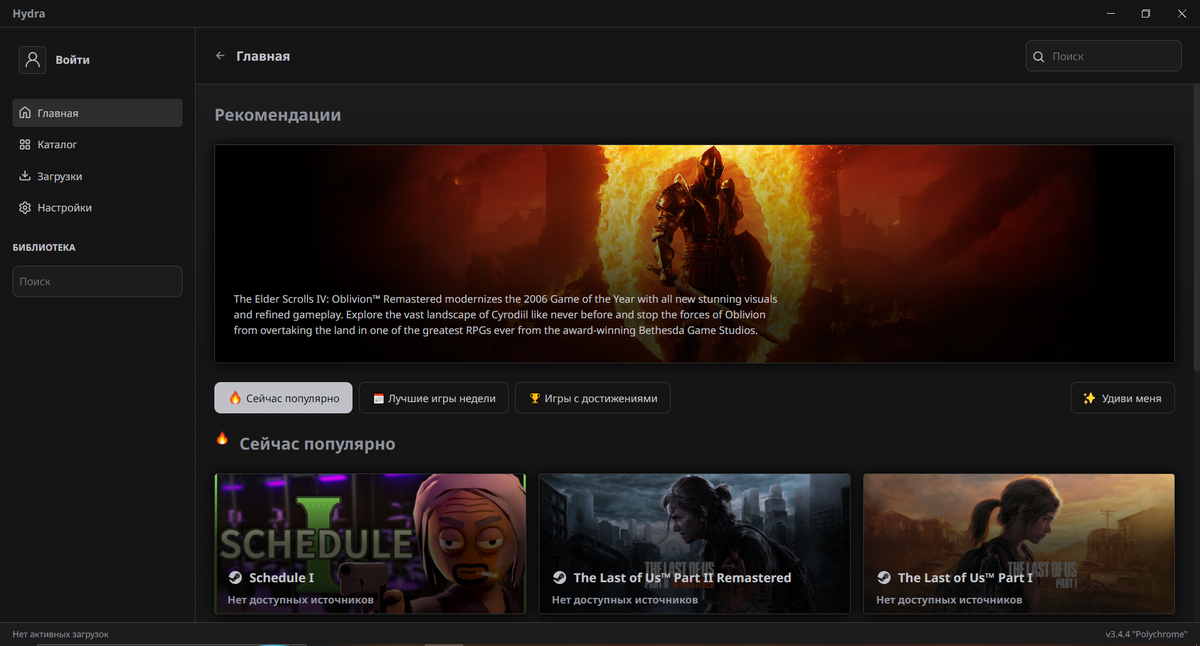Click the Удиви меня button
Viewport: 1200px width, 646px height.
pos(1122,398)
